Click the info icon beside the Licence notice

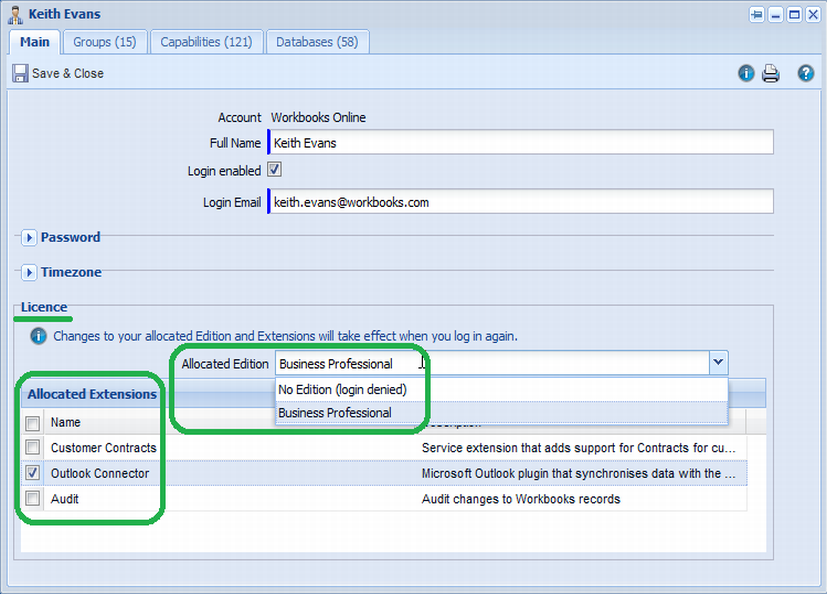[x=39, y=336]
